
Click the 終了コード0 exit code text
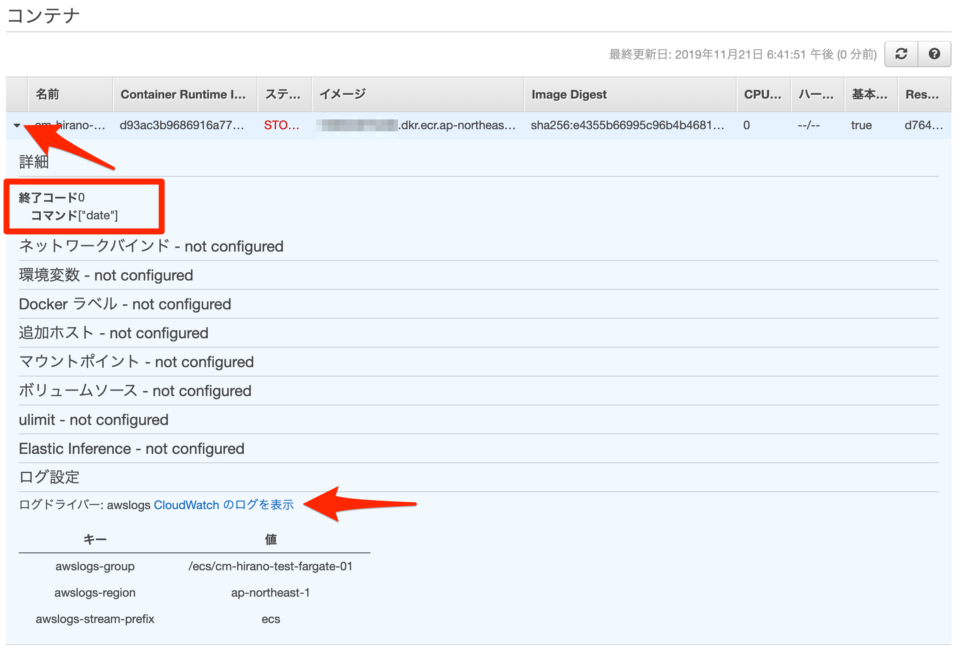(52, 197)
